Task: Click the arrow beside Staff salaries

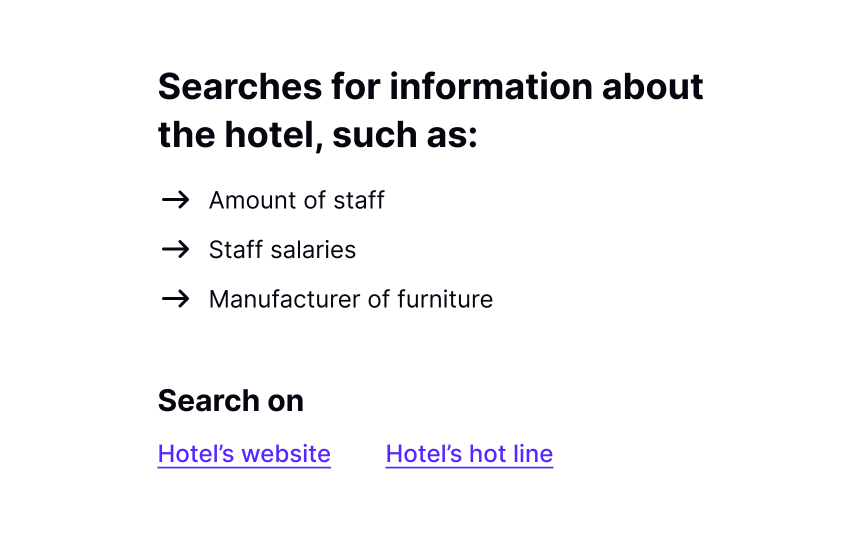Action: pos(175,249)
